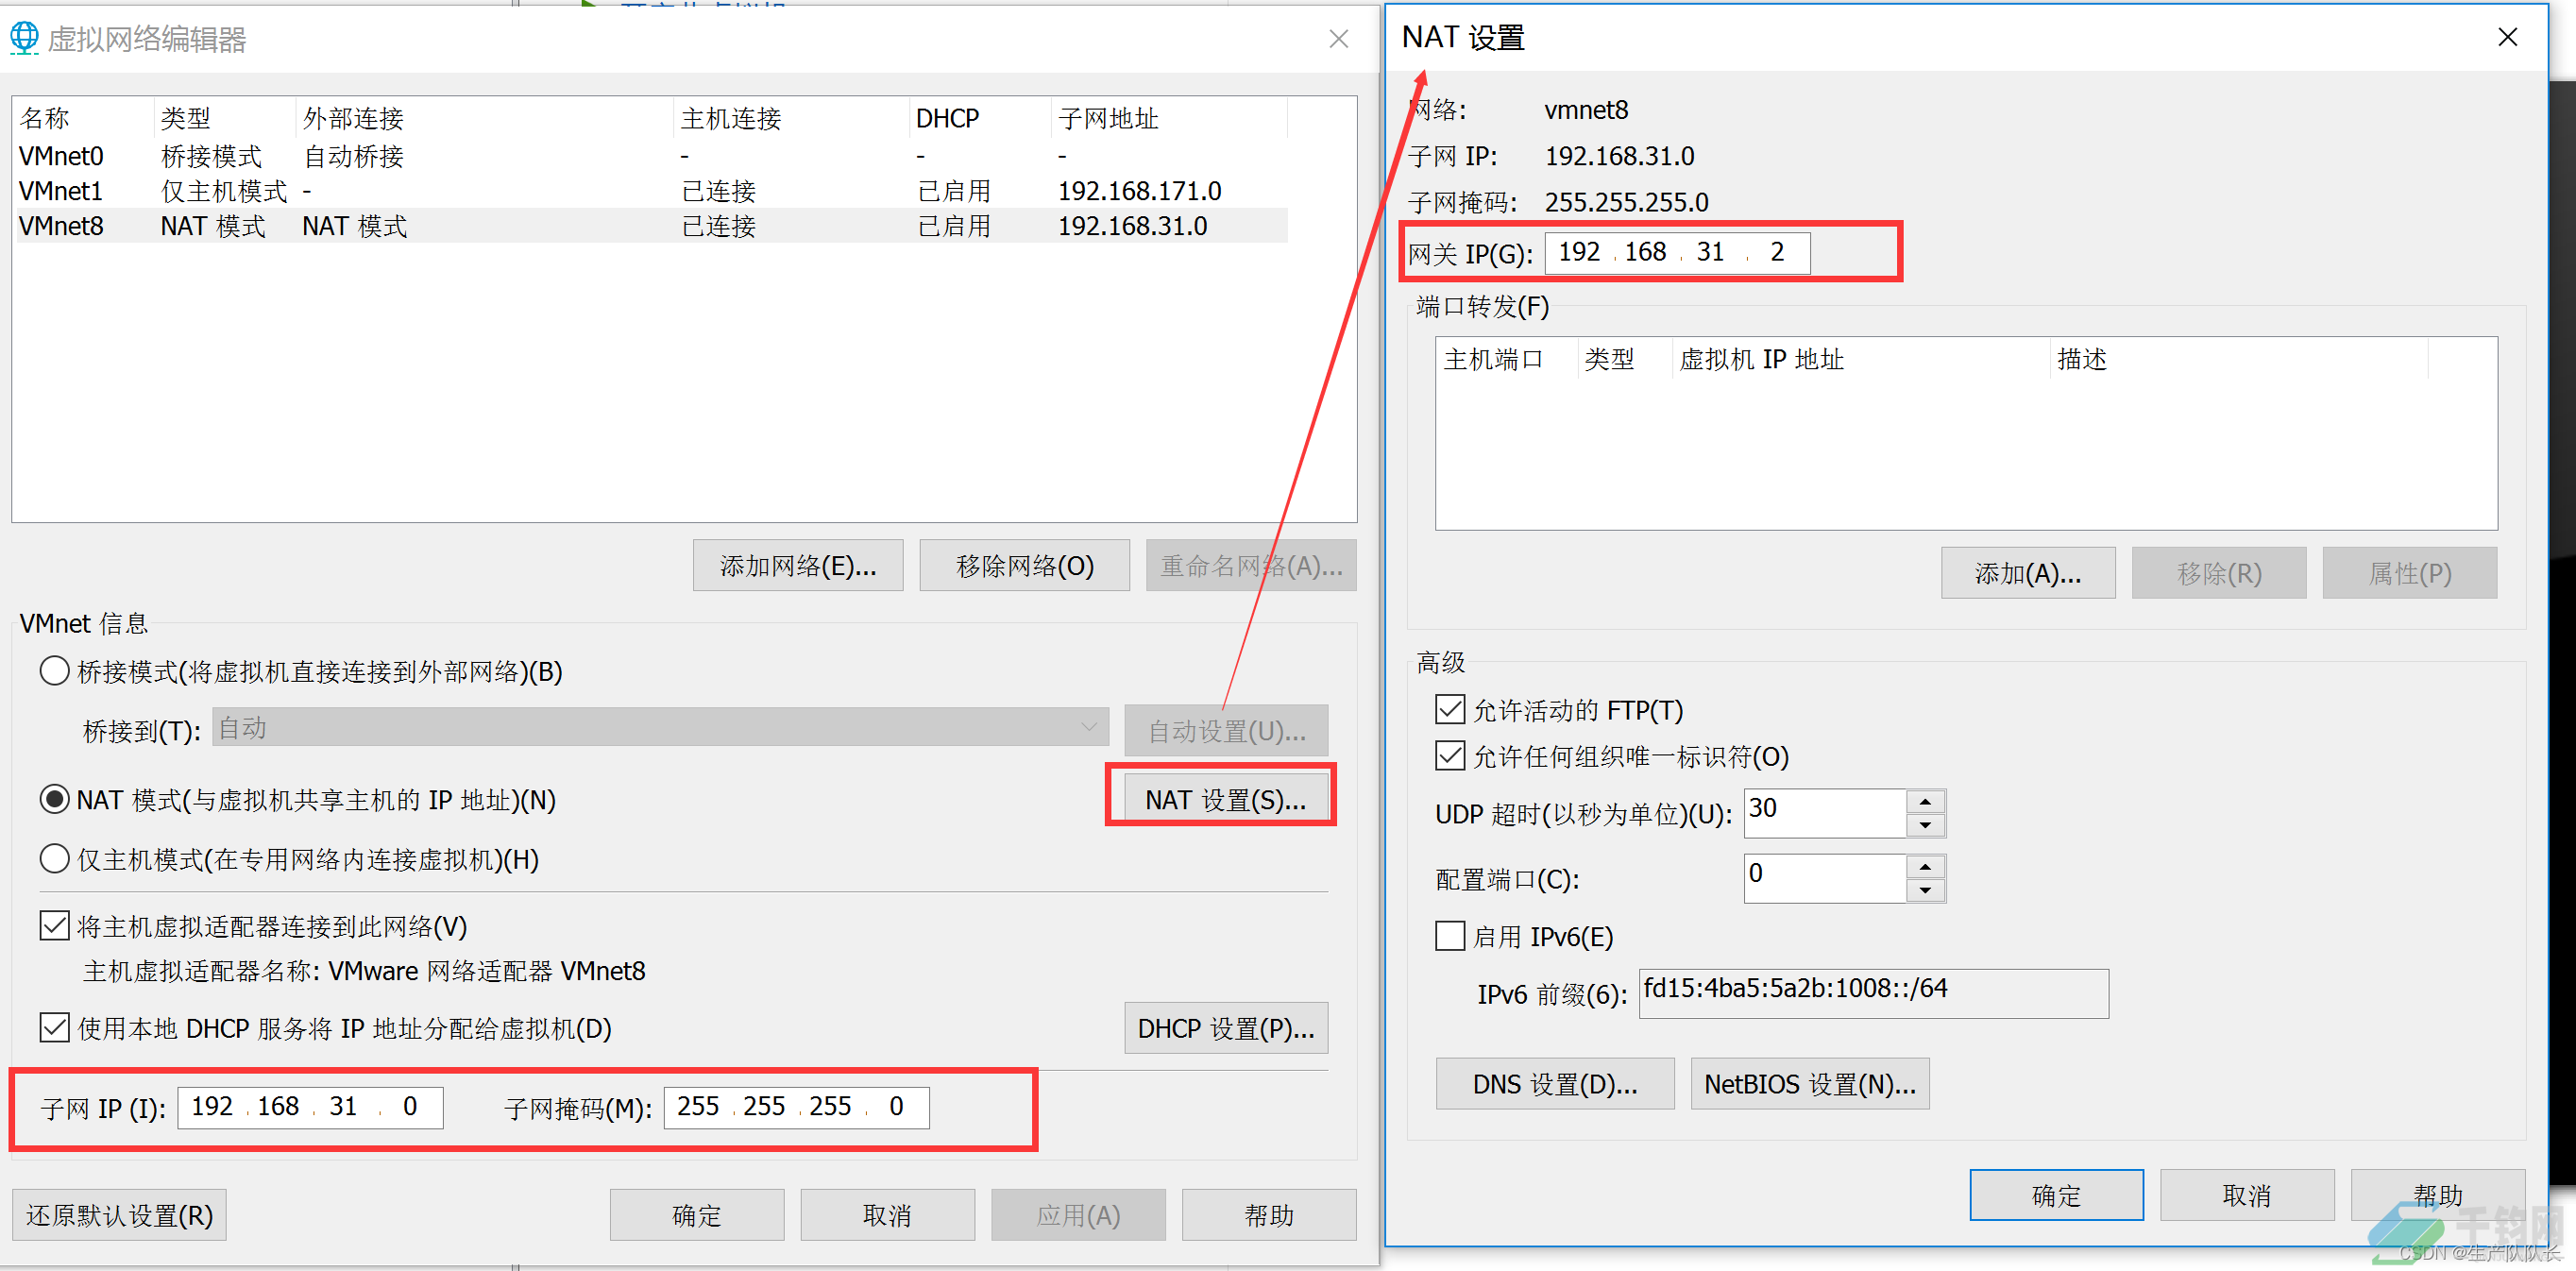Click the 自动设置(U)... button
This screenshot has width=2576, height=1271.
[1226, 731]
